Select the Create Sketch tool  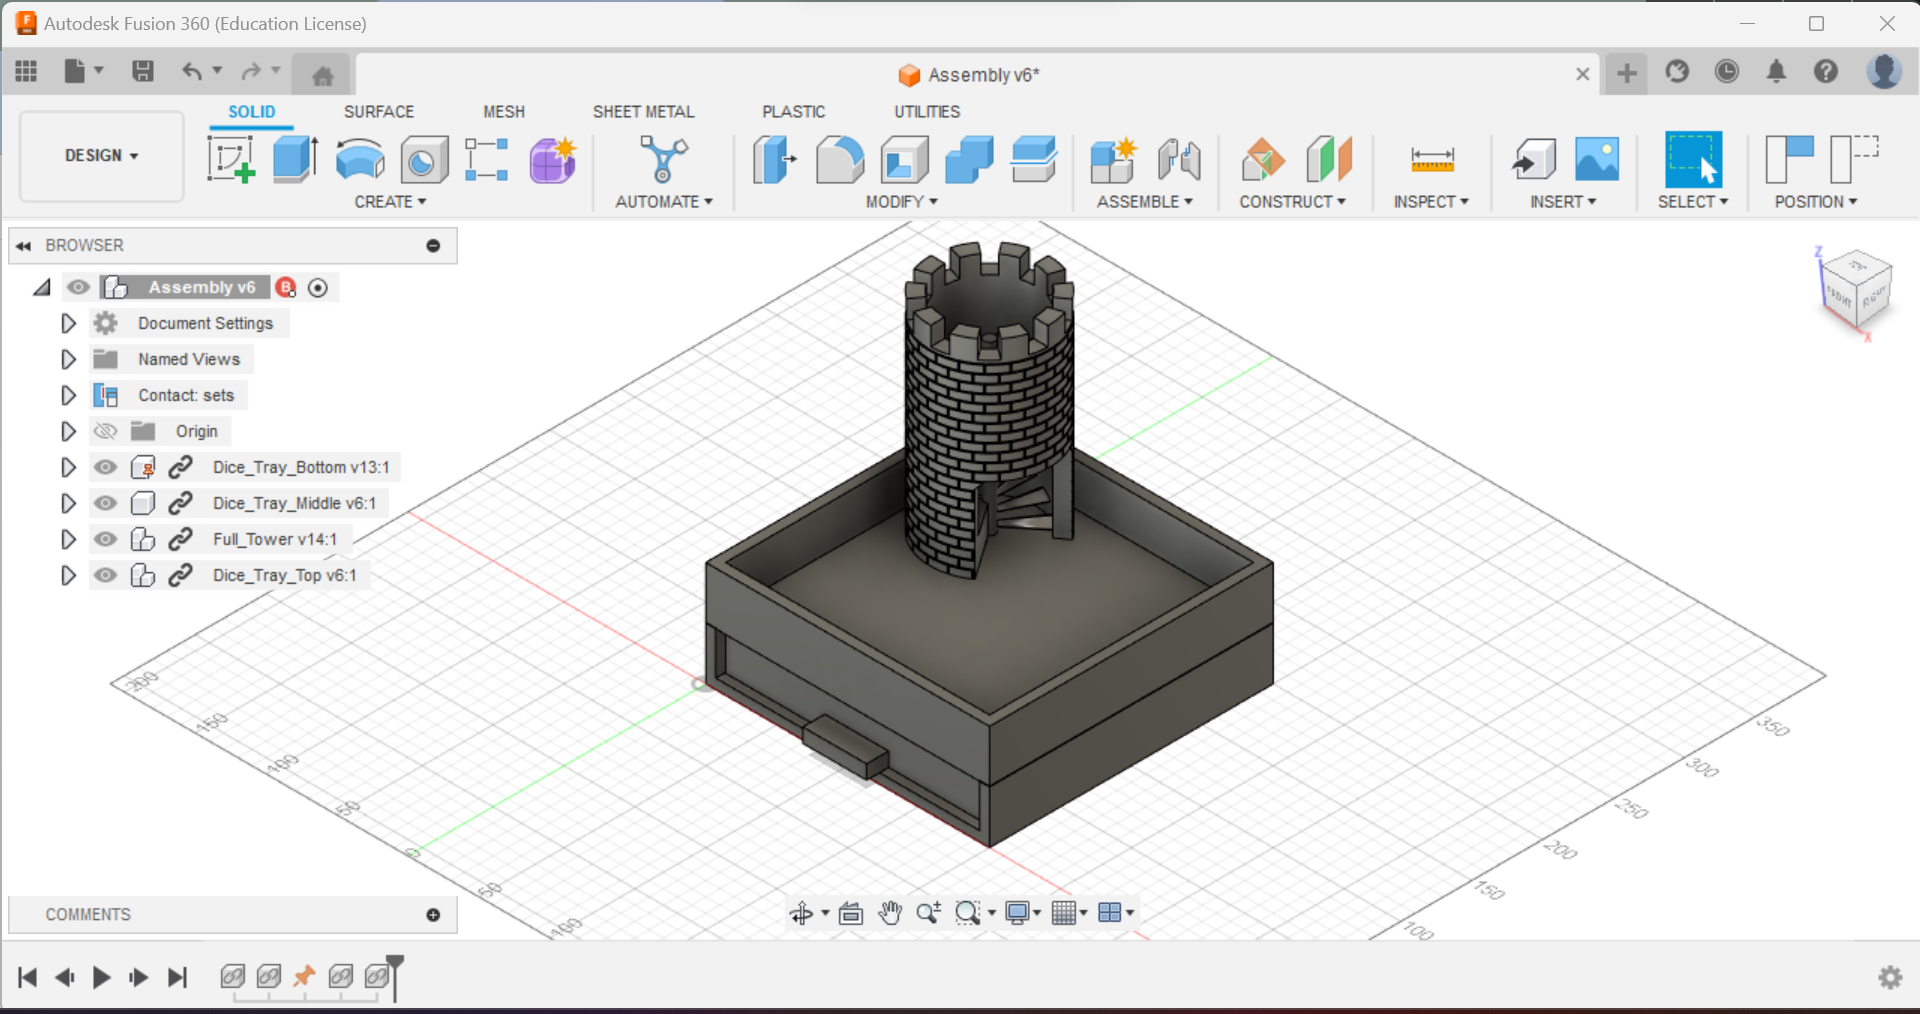tap(232, 158)
